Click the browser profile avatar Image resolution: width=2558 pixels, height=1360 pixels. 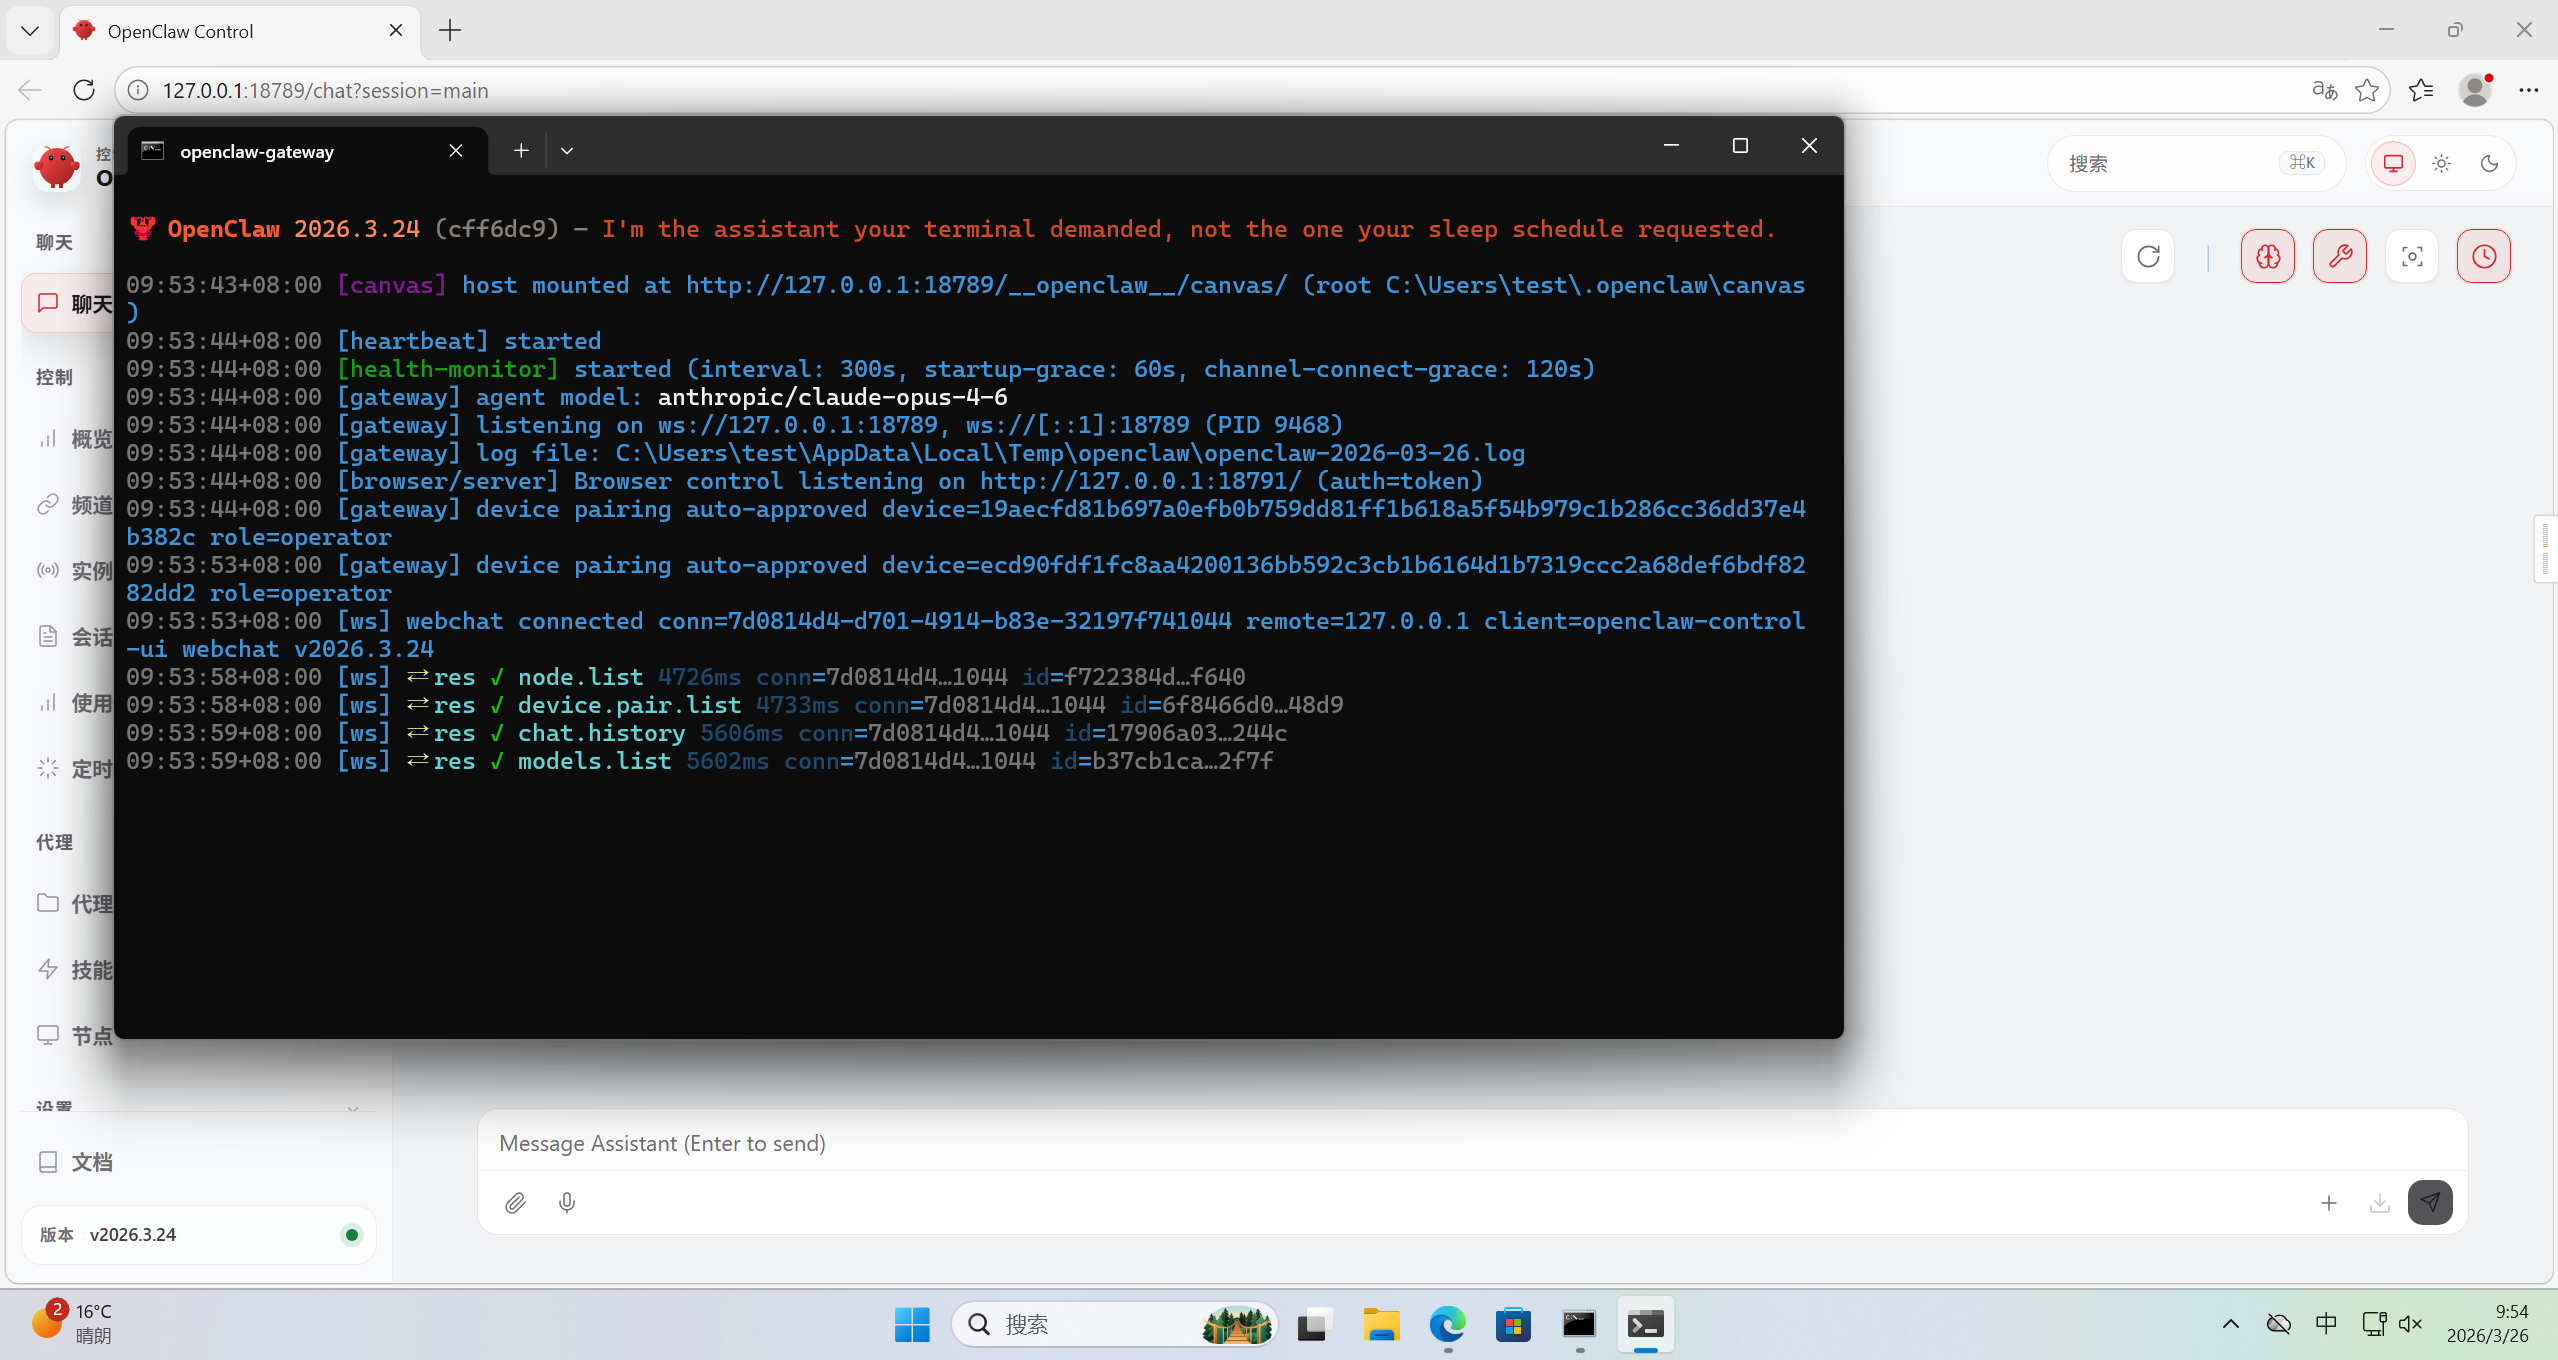tap(2475, 90)
